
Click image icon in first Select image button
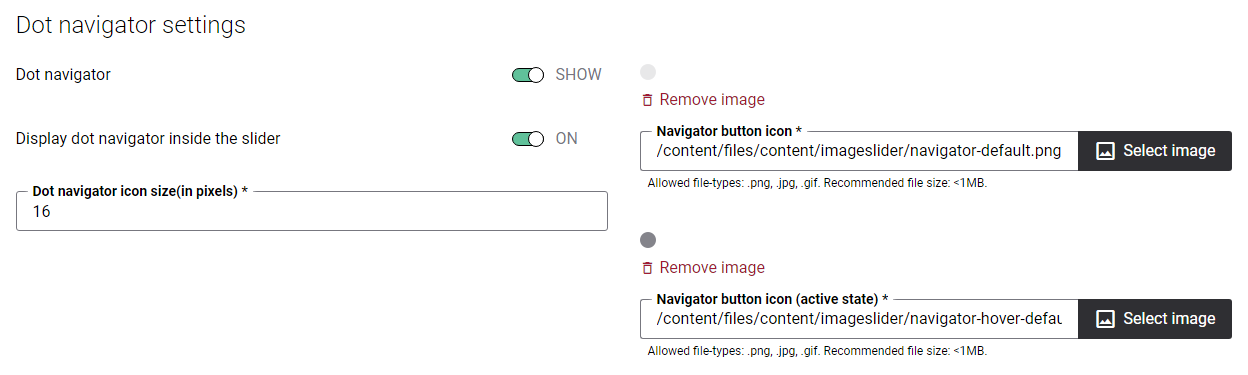tap(1105, 151)
